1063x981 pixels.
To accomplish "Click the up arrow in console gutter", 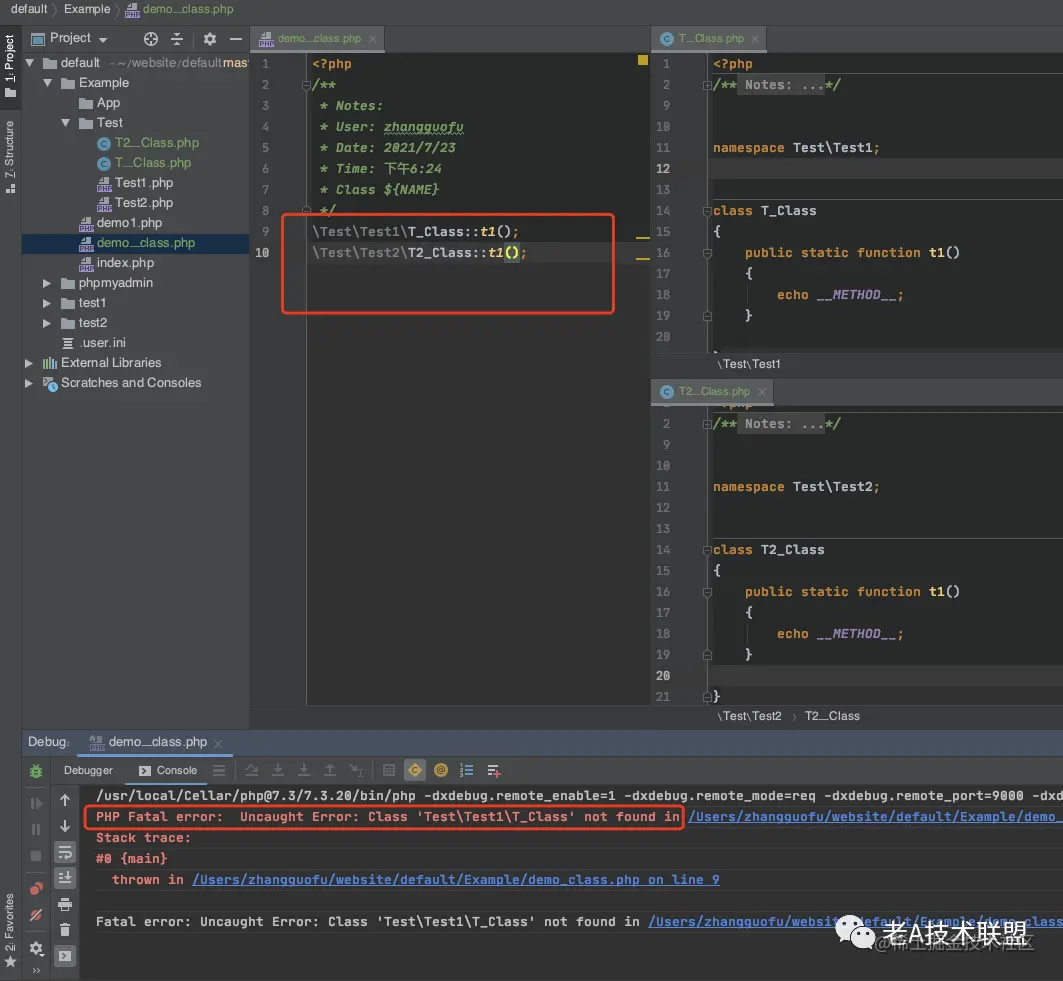I will pyautogui.click(x=65, y=800).
